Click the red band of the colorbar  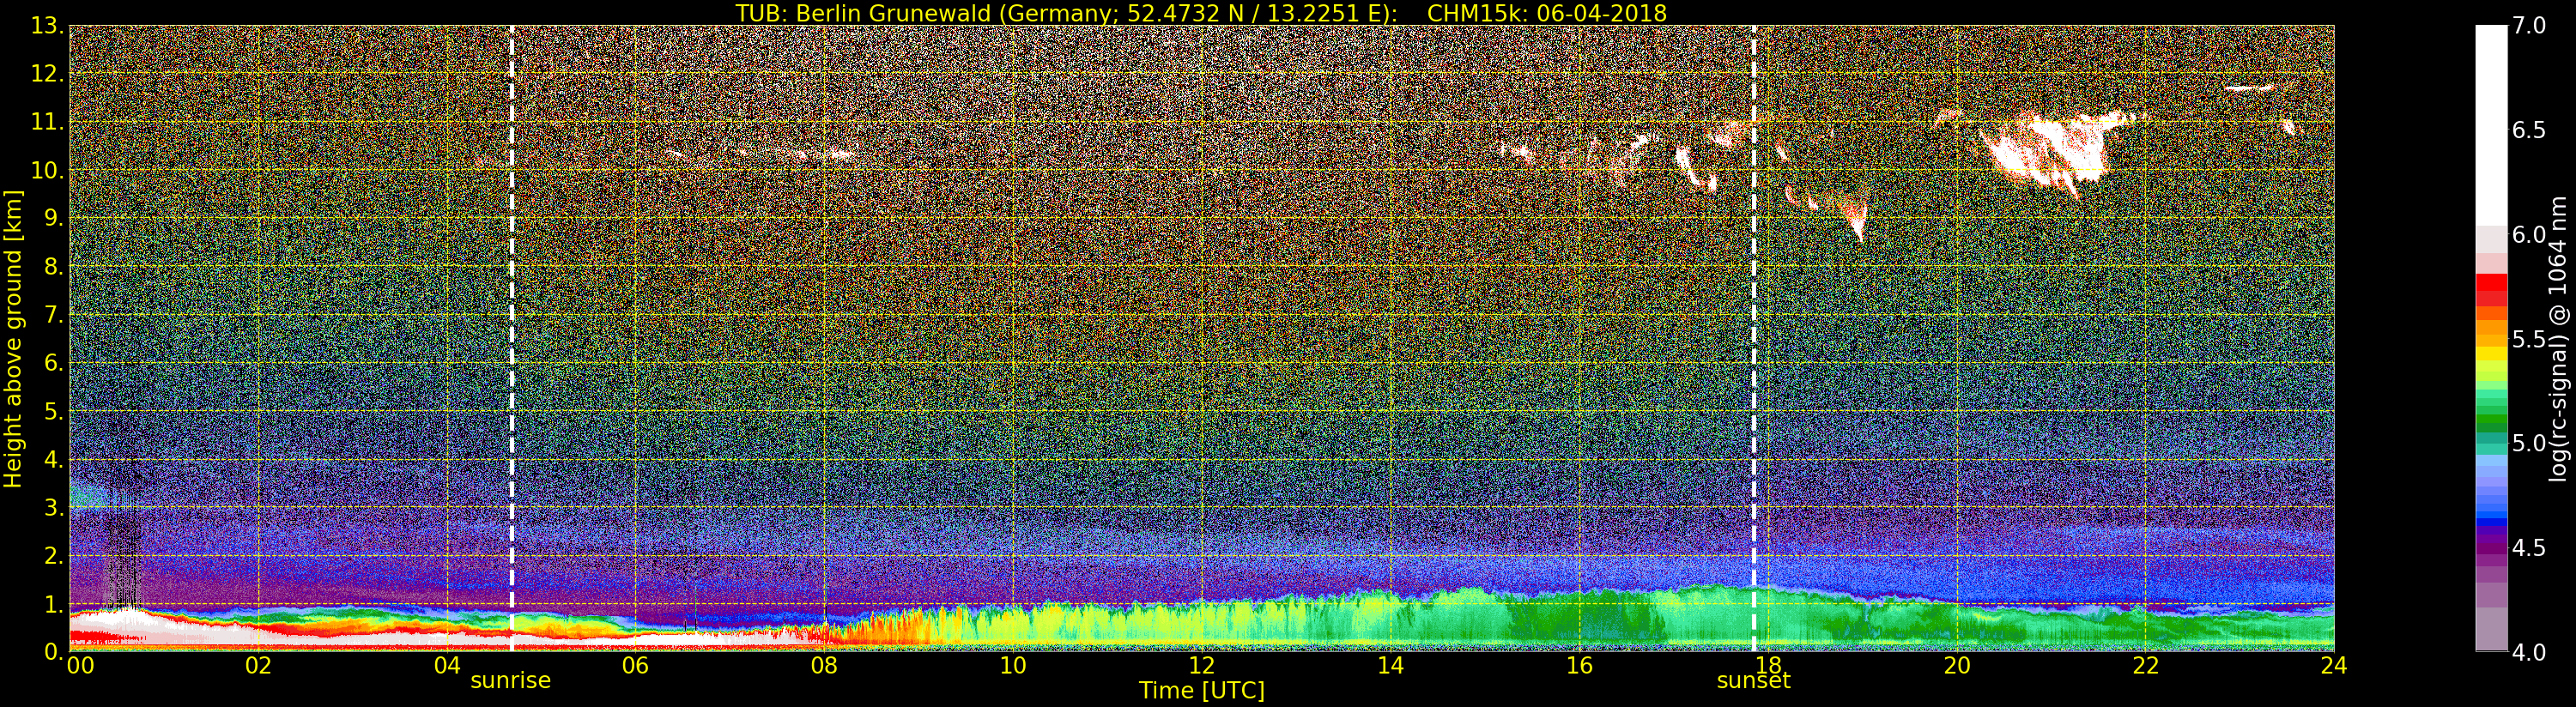[x=2491, y=289]
